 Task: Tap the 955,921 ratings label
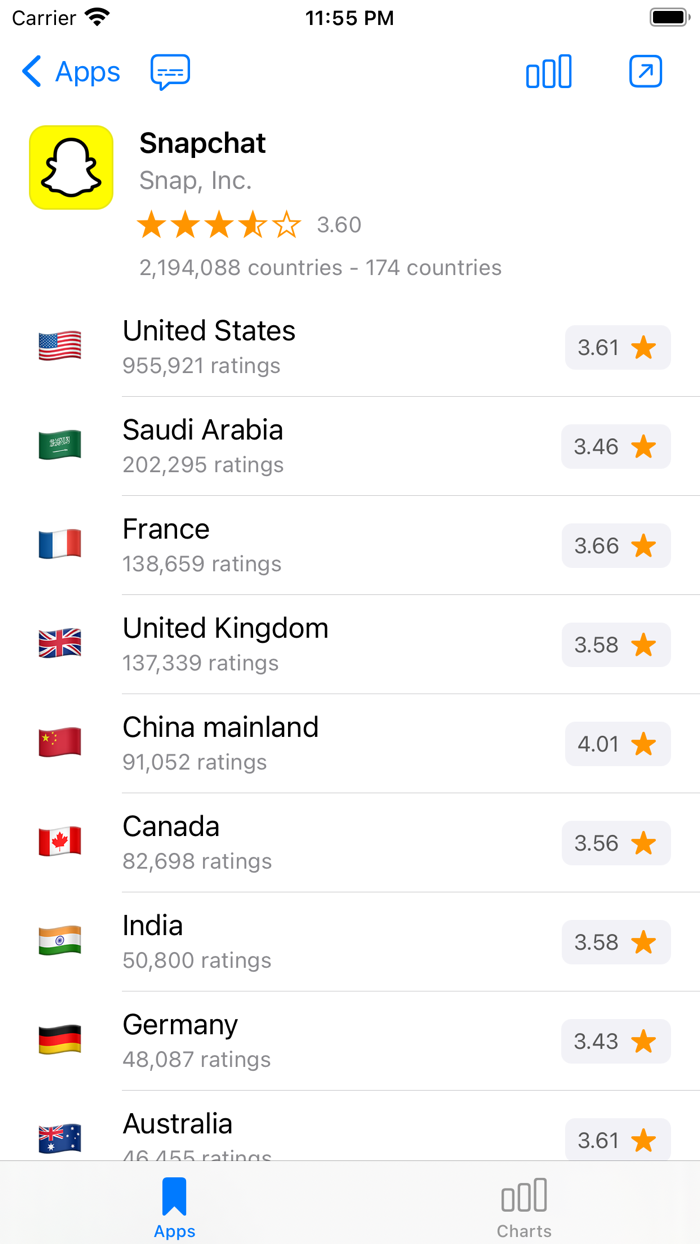click(202, 366)
